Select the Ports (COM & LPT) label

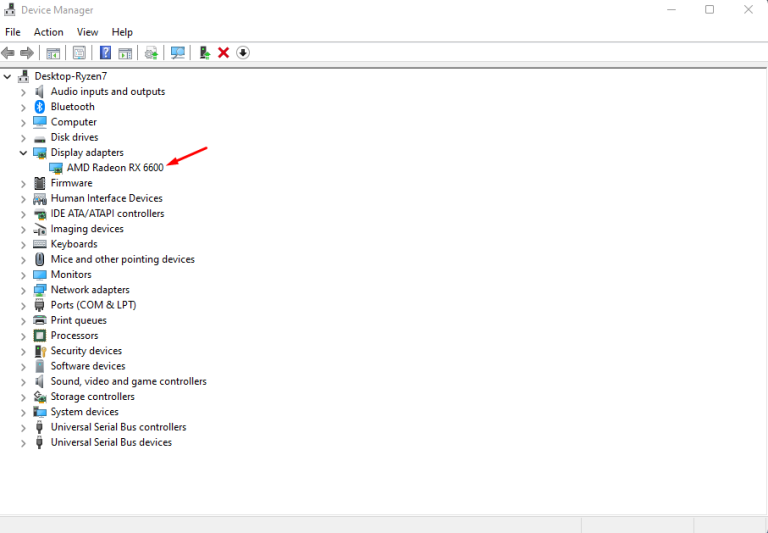point(93,305)
